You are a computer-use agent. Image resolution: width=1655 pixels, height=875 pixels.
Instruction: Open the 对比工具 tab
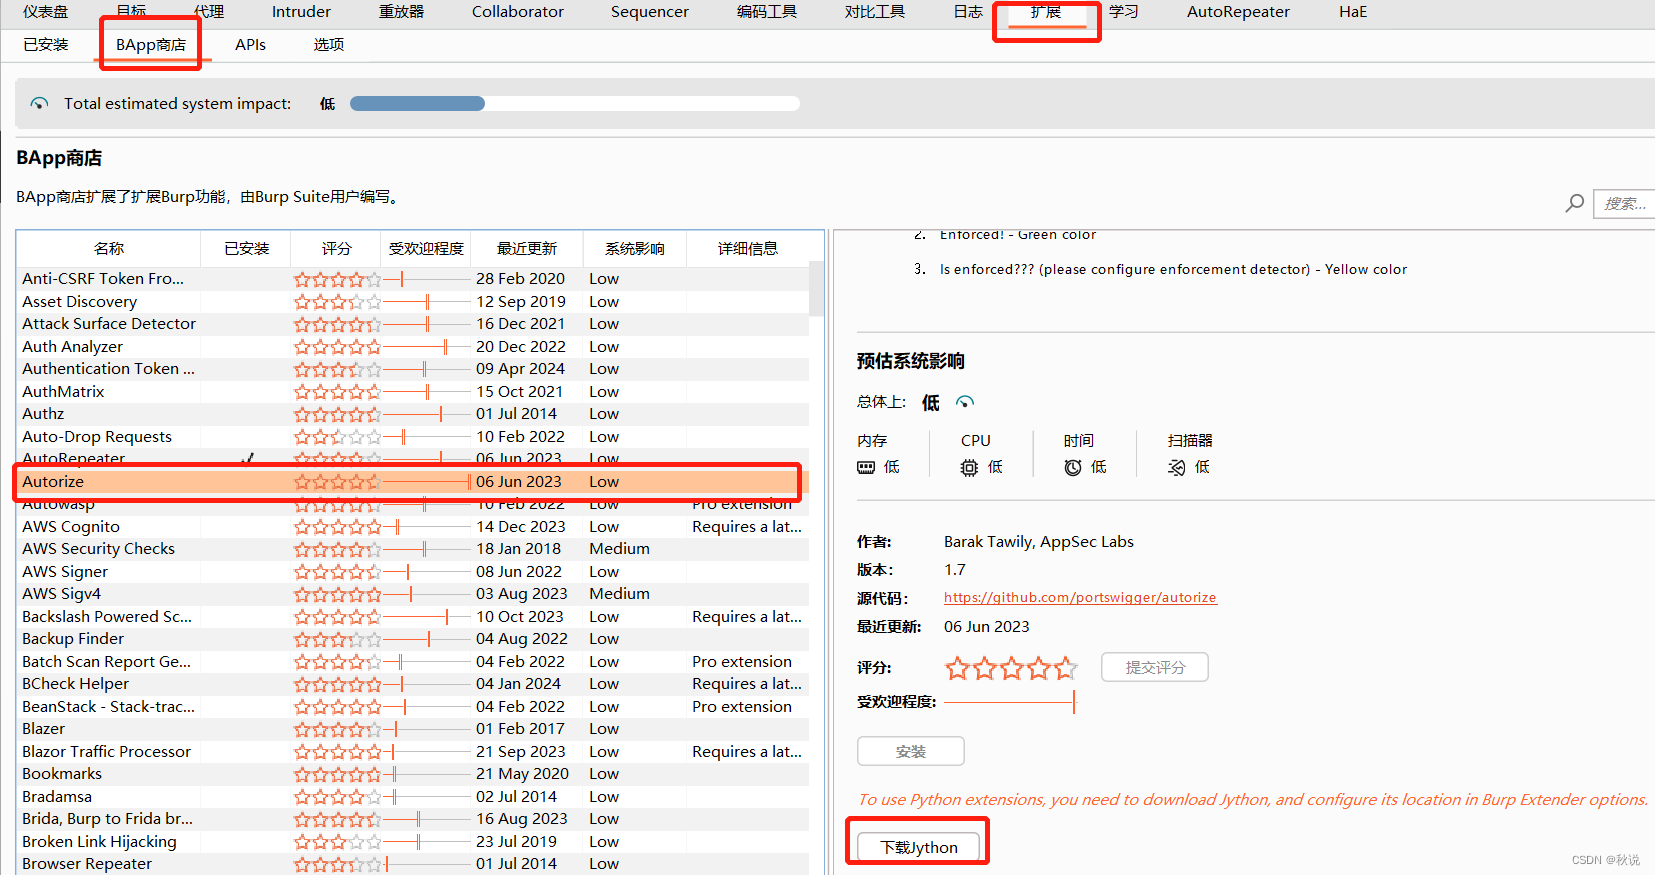[x=875, y=12]
